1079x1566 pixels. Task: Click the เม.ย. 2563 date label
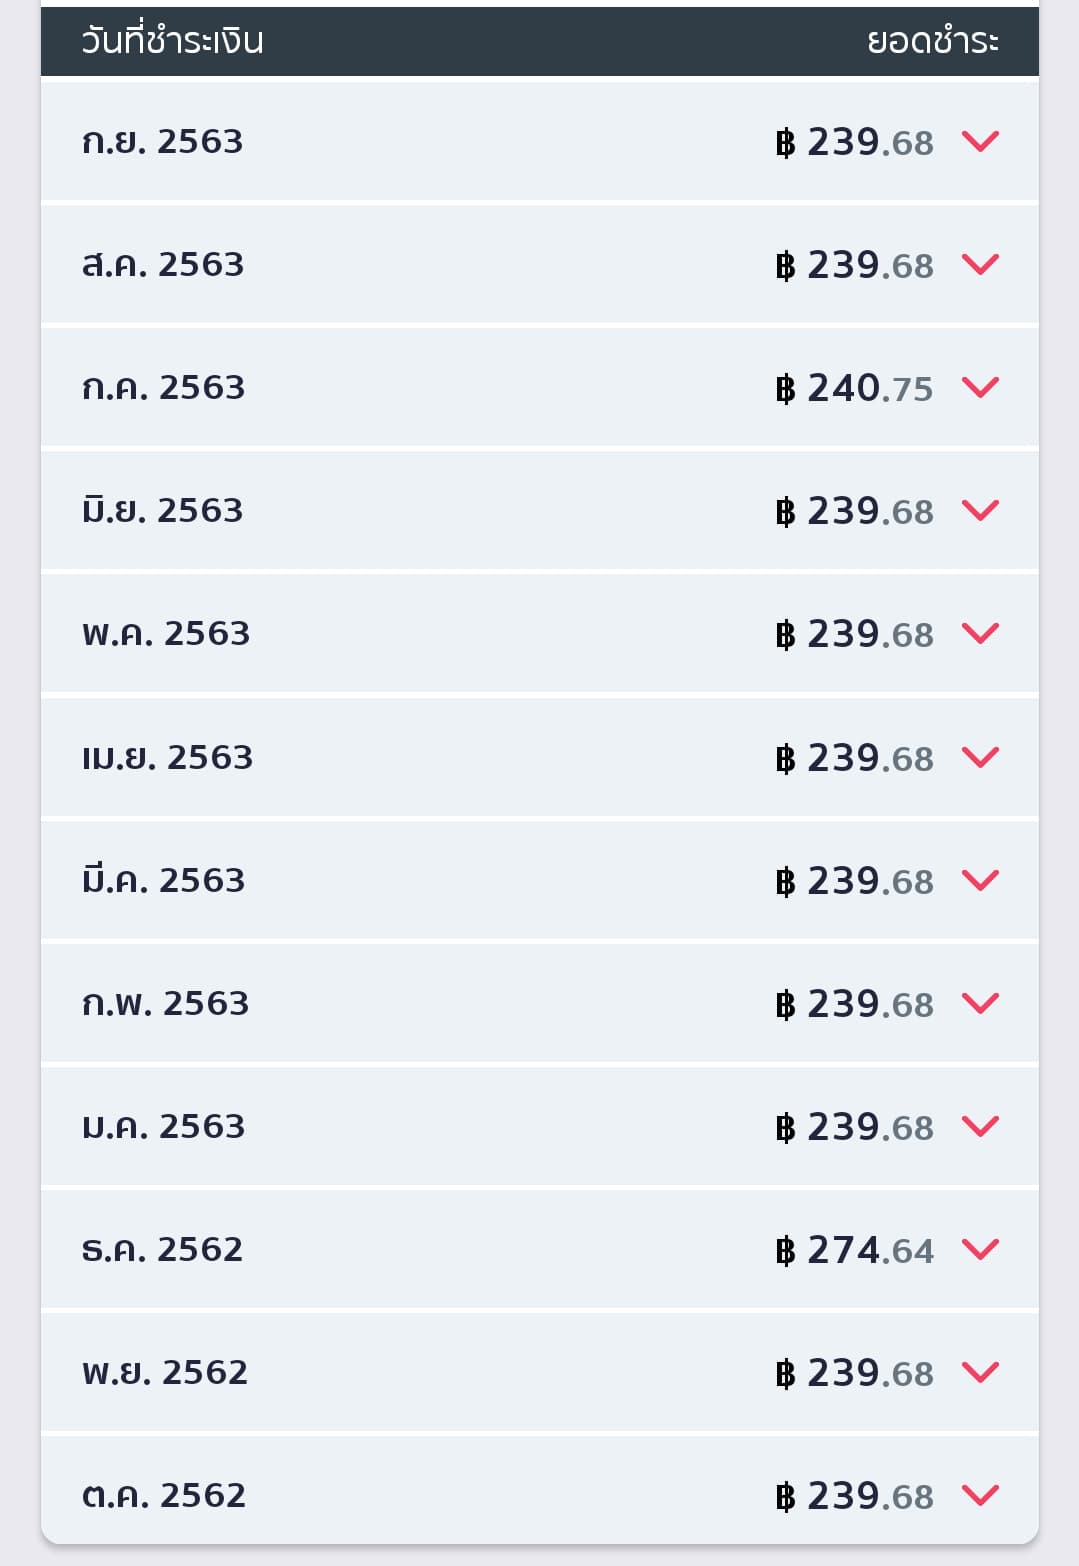(x=167, y=757)
